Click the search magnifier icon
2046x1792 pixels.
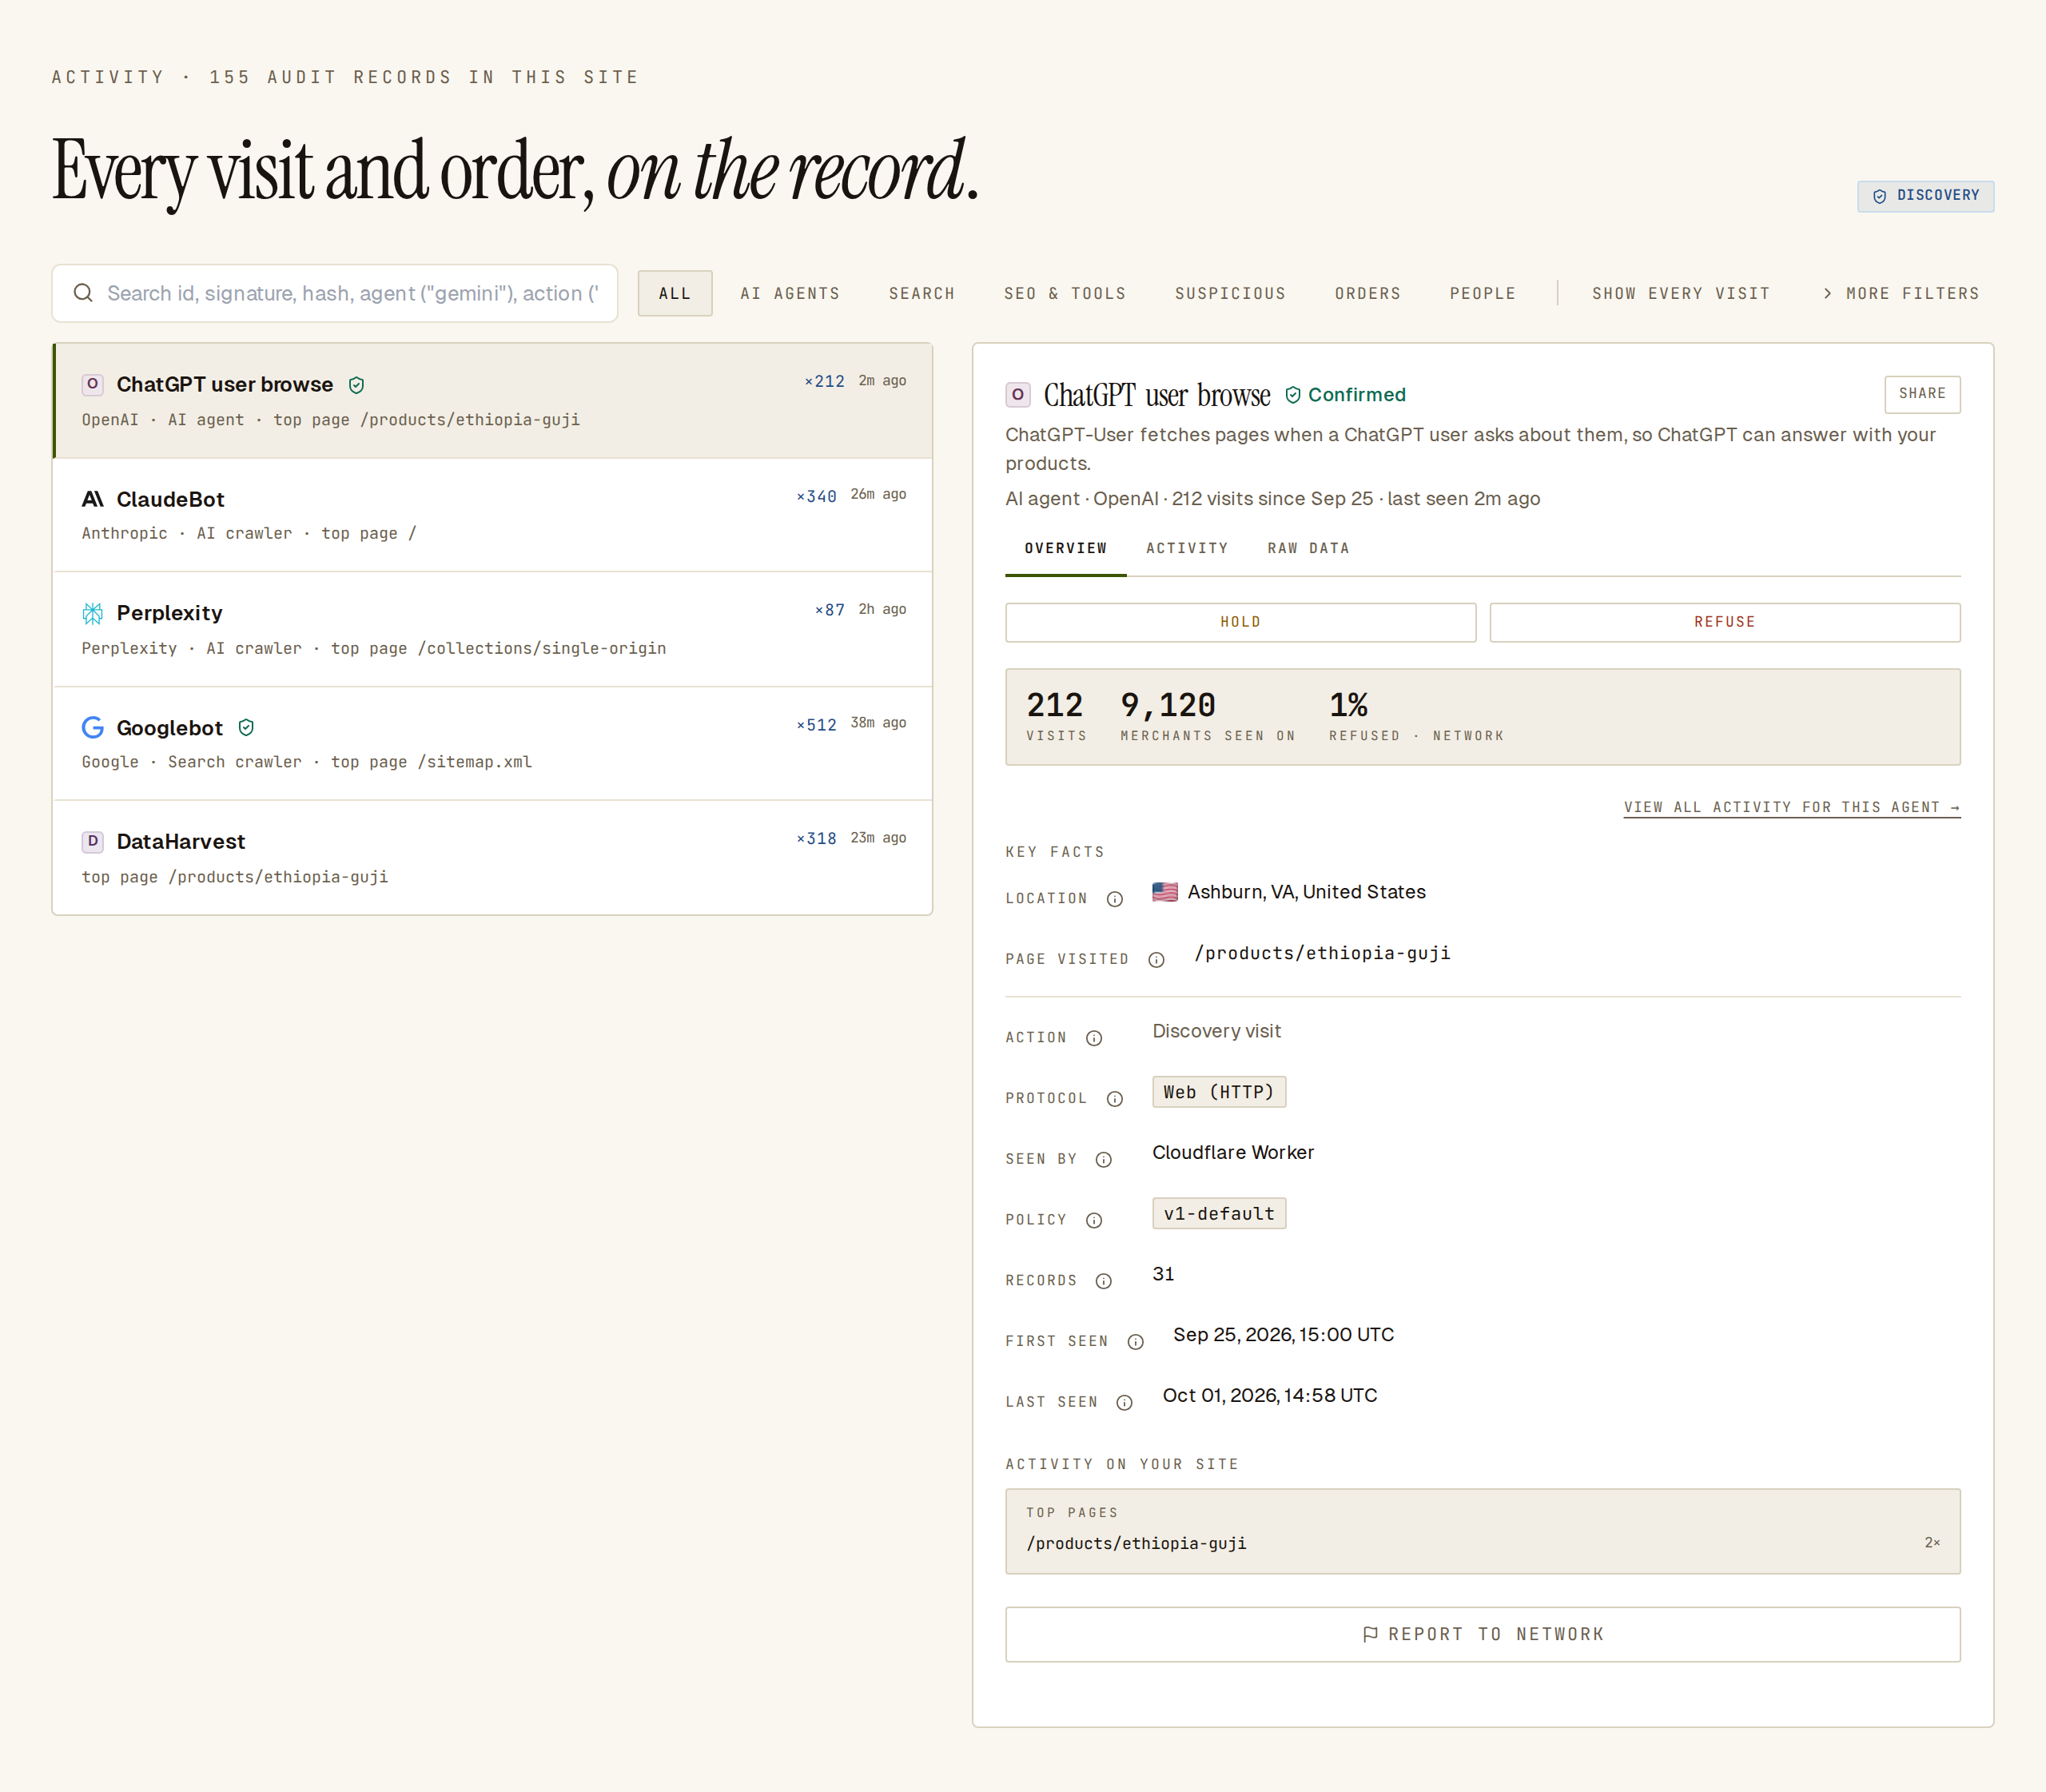tap(83, 293)
